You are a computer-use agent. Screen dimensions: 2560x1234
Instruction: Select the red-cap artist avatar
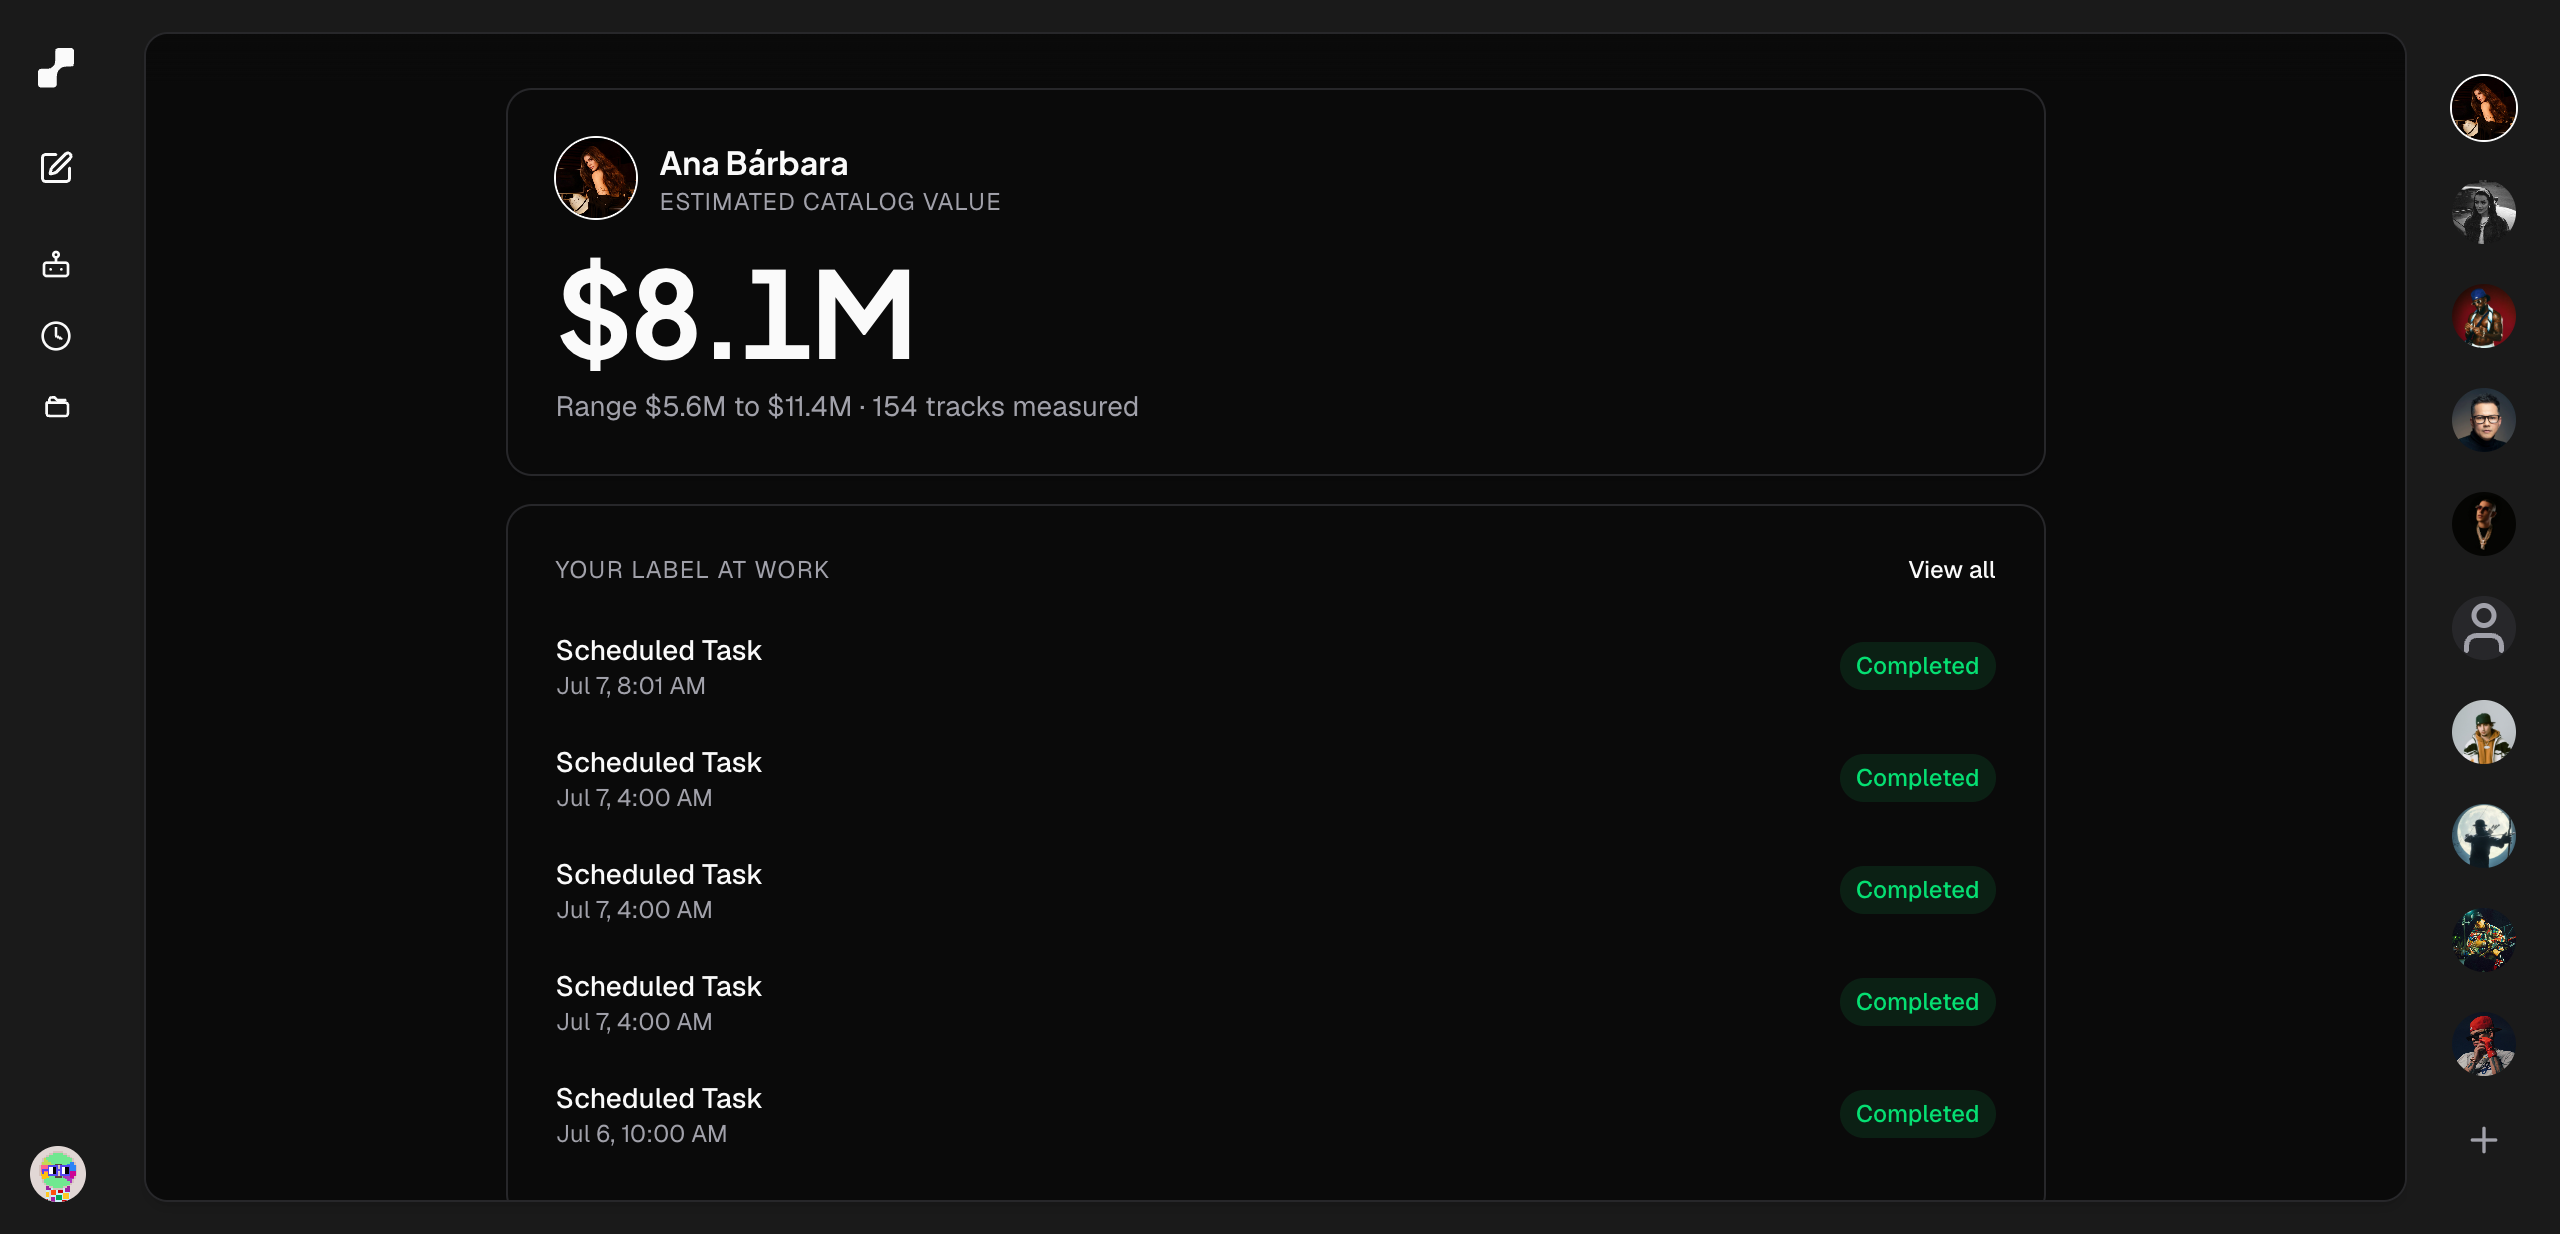coord(2483,1044)
